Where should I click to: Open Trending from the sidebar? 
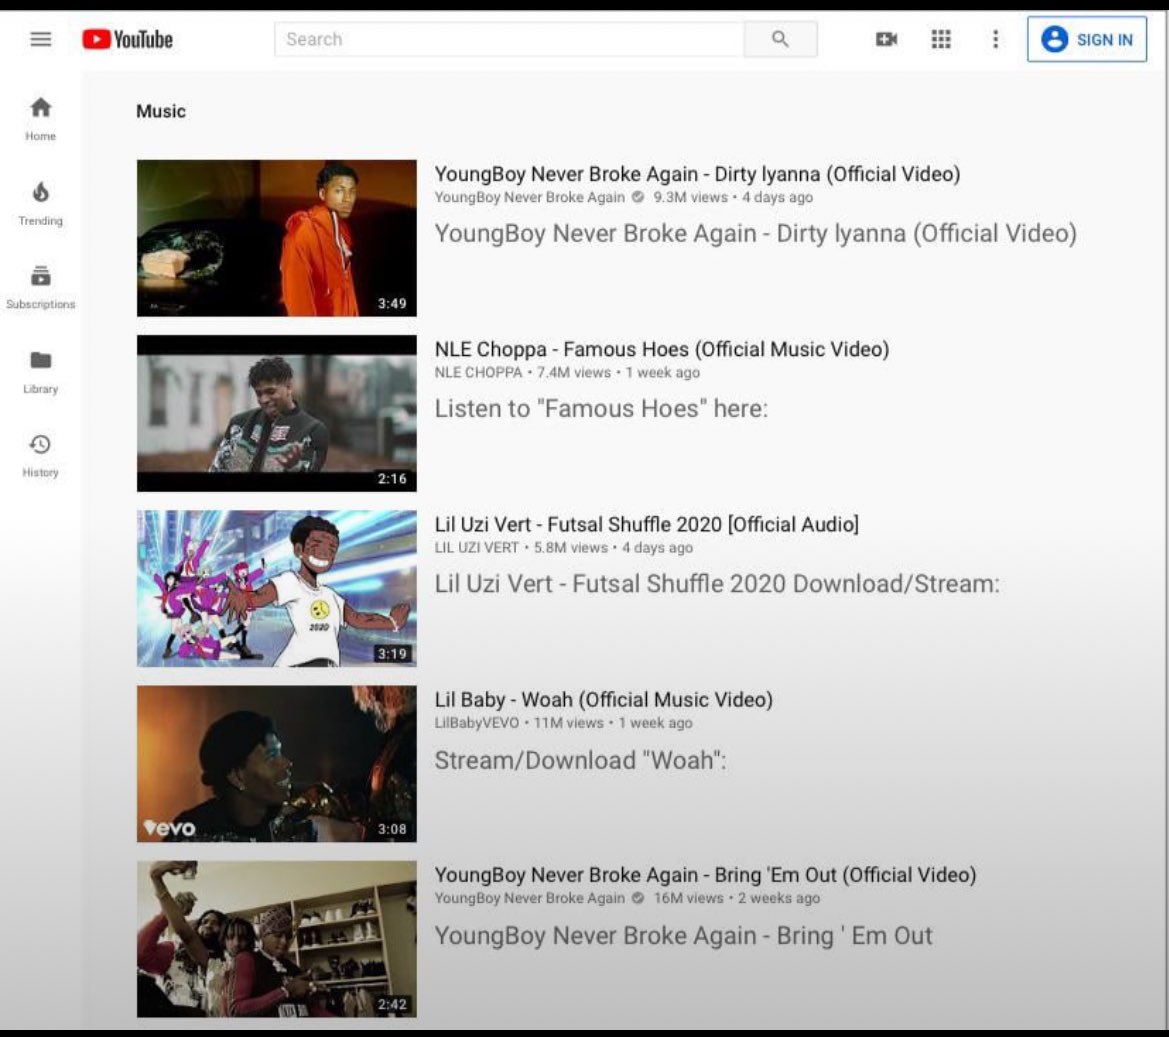40,204
